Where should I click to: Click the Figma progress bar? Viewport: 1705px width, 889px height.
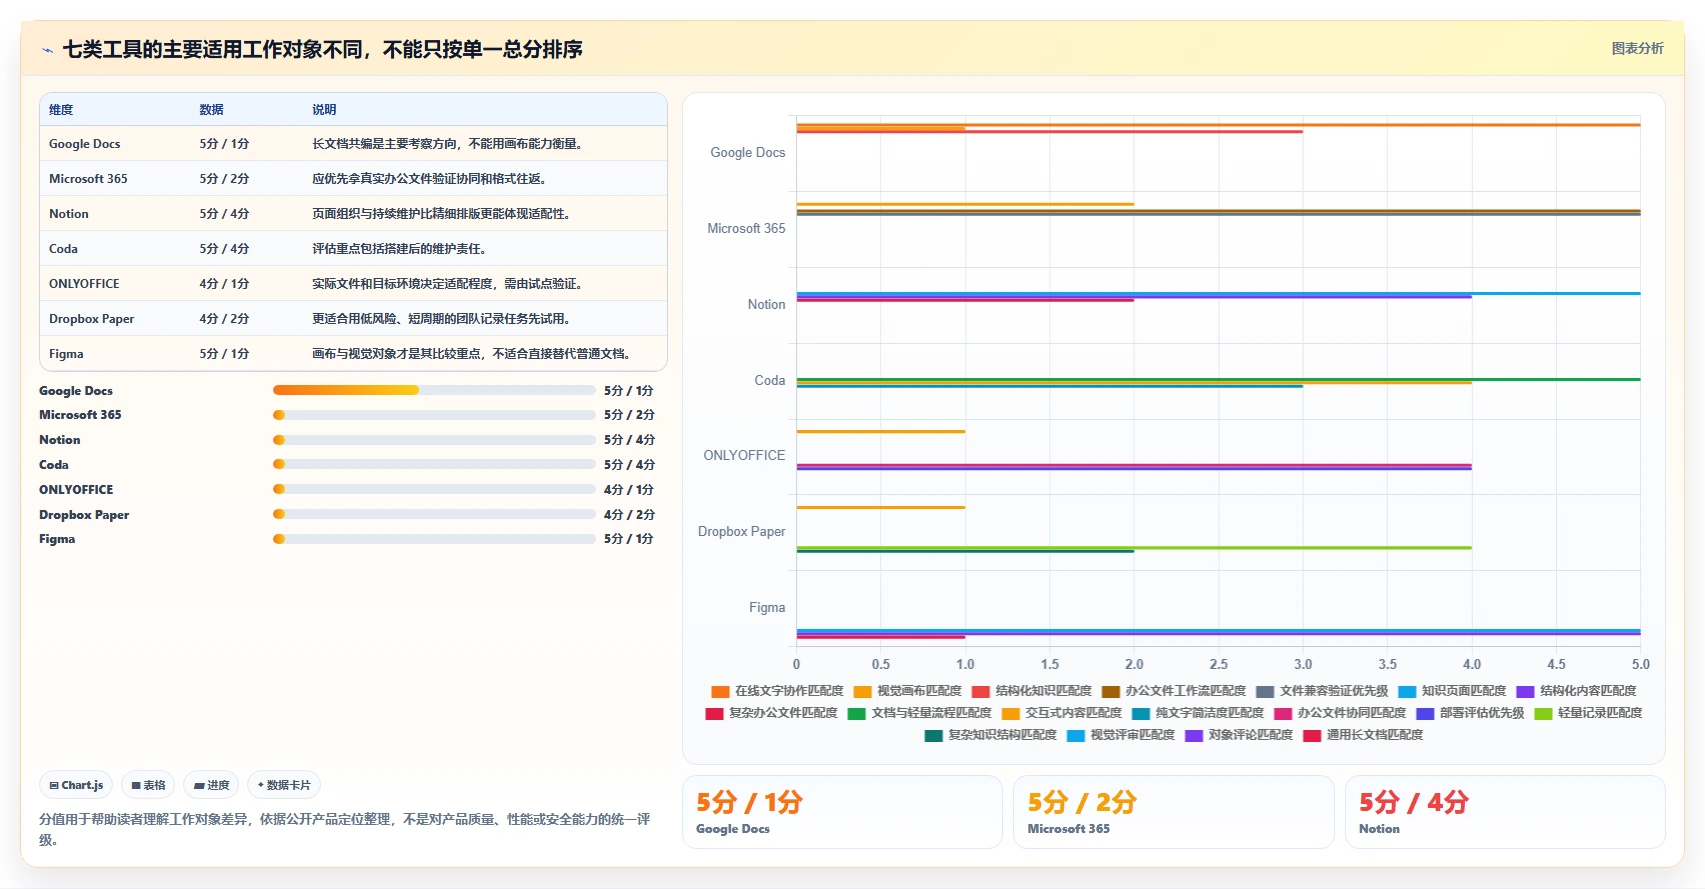[434, 539]
